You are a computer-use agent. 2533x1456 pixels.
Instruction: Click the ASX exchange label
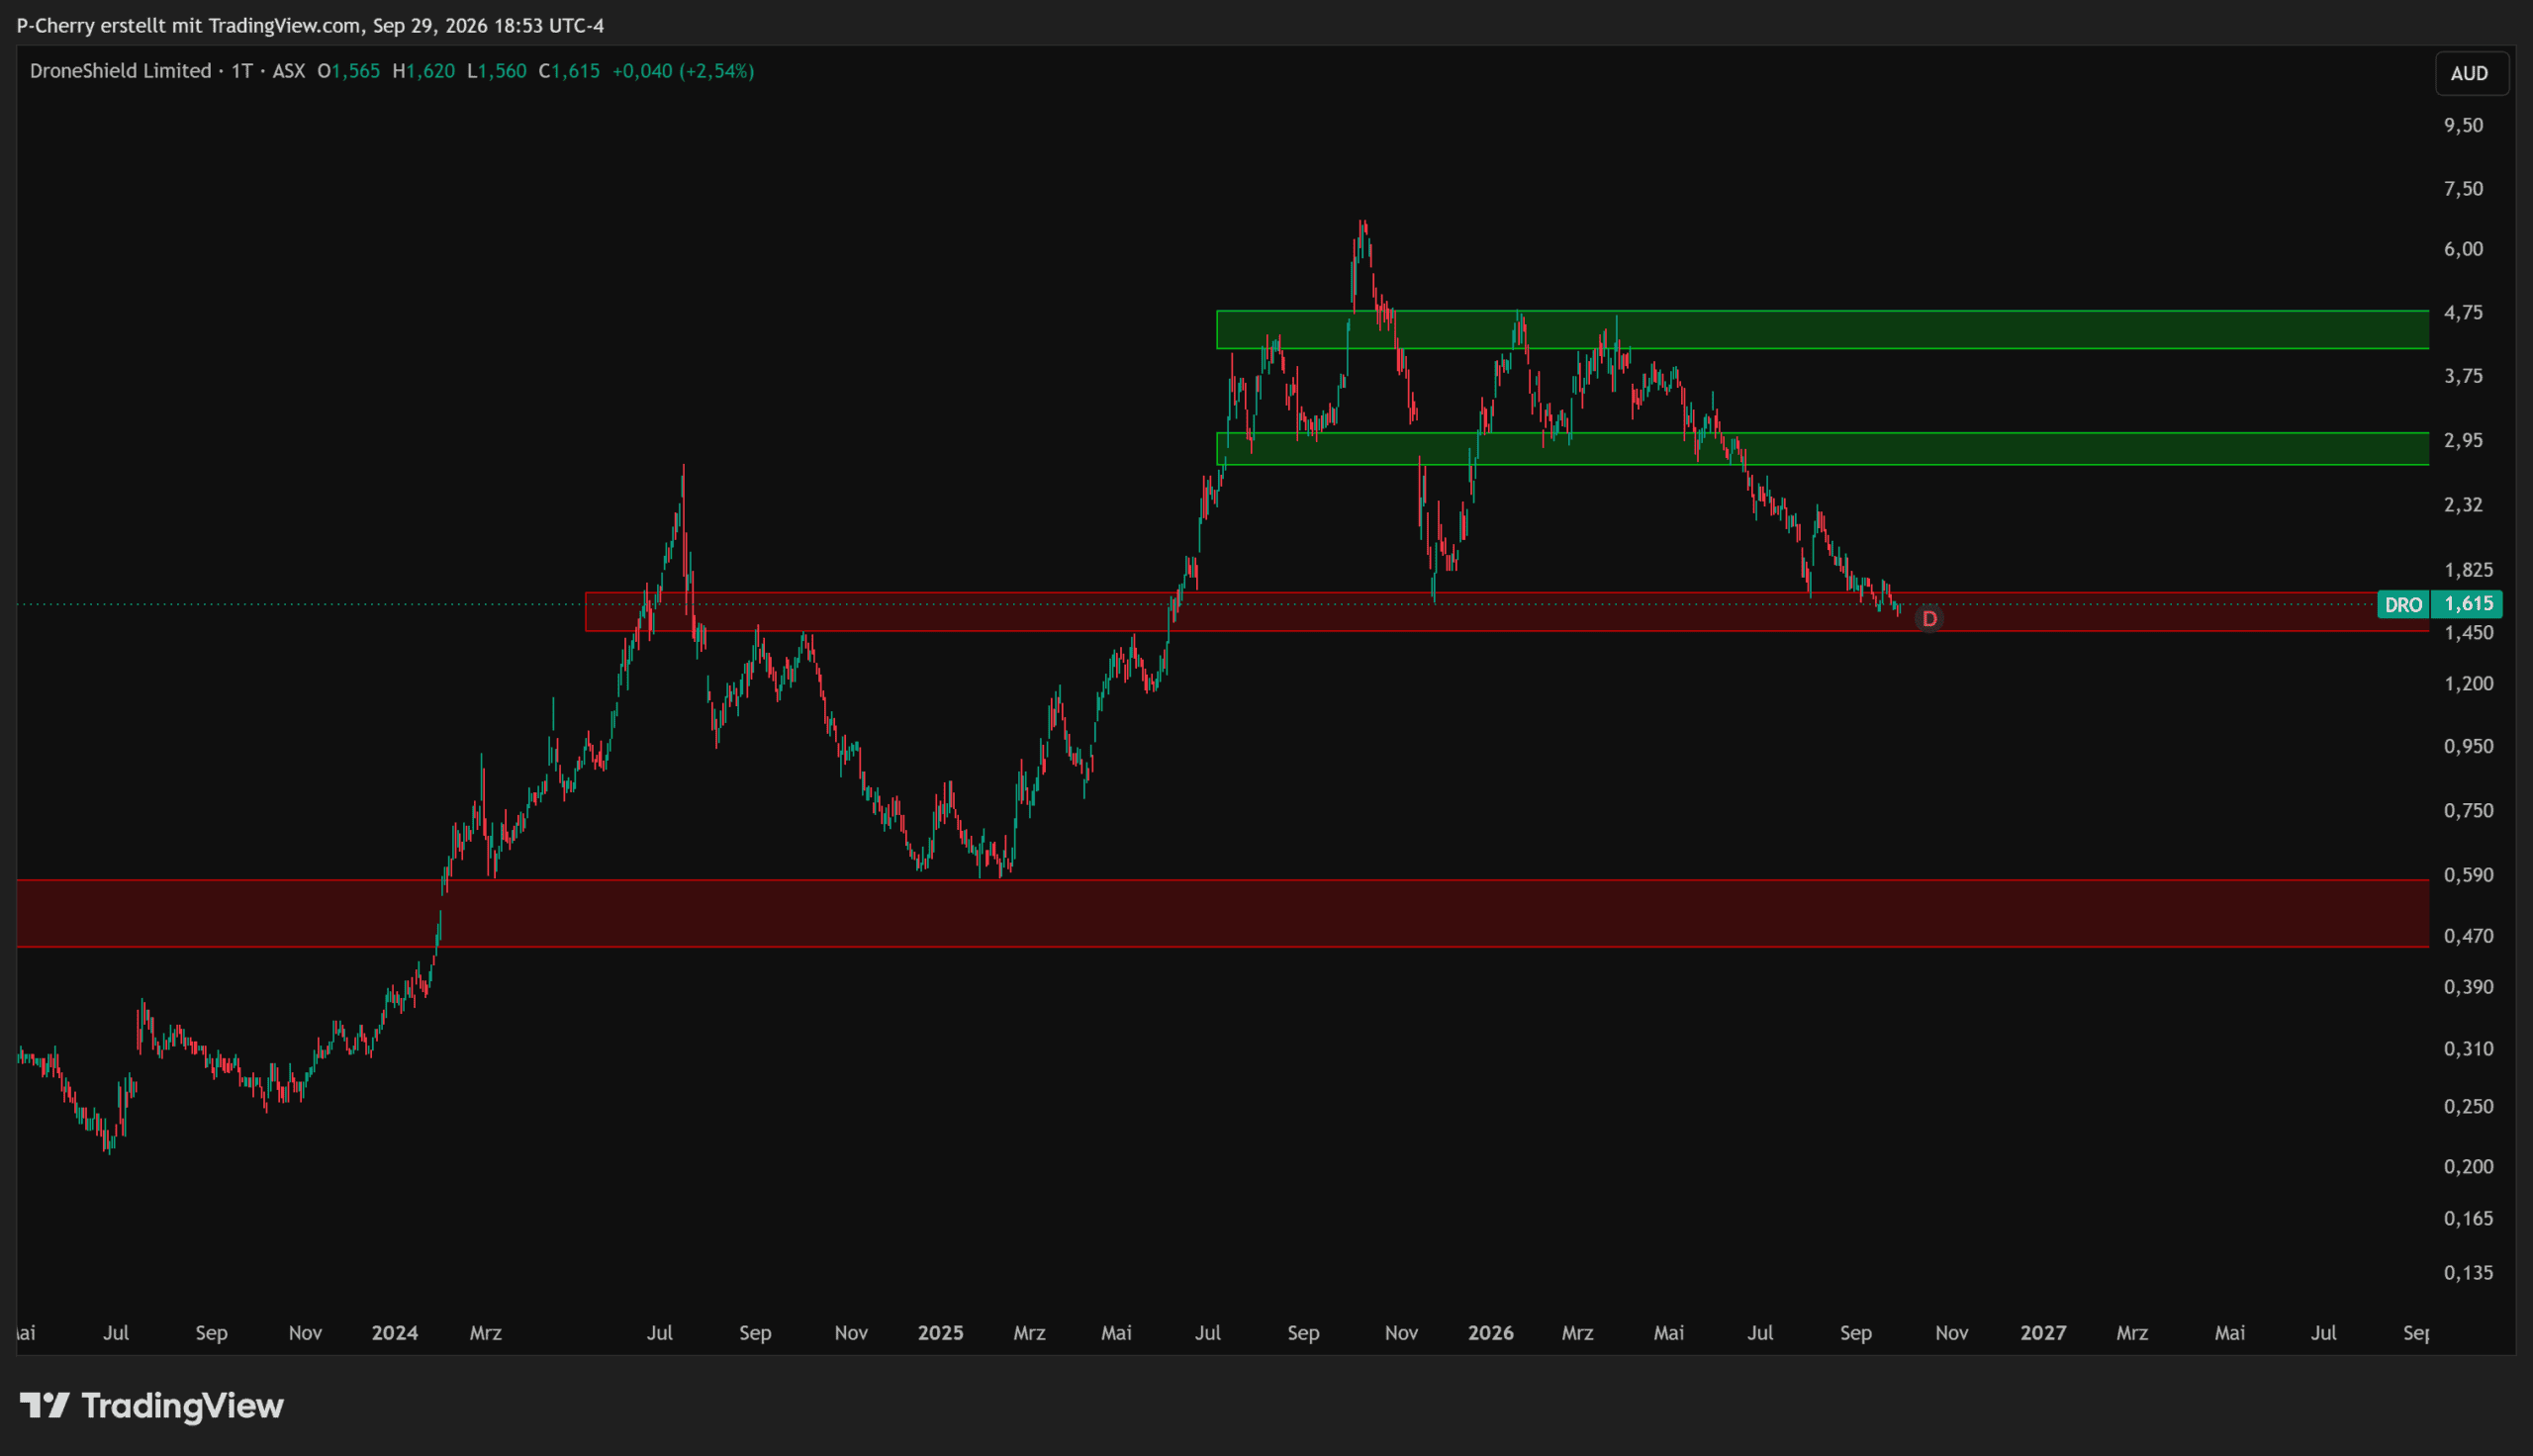(289, 71)
